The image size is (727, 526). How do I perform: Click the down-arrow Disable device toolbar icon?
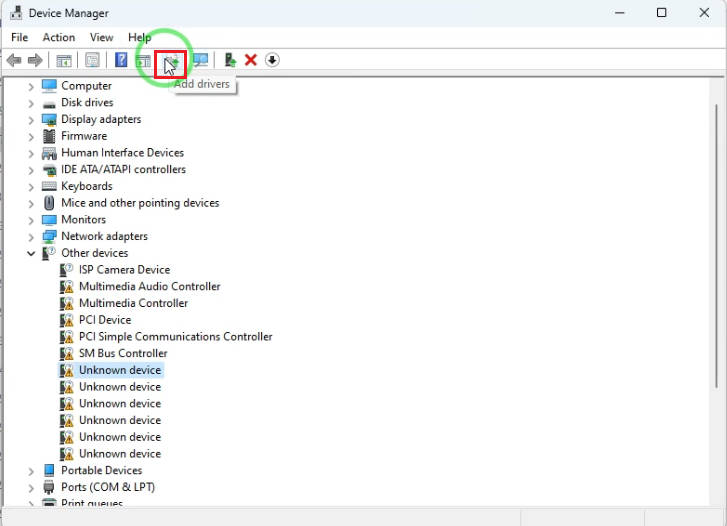[272, 60]
